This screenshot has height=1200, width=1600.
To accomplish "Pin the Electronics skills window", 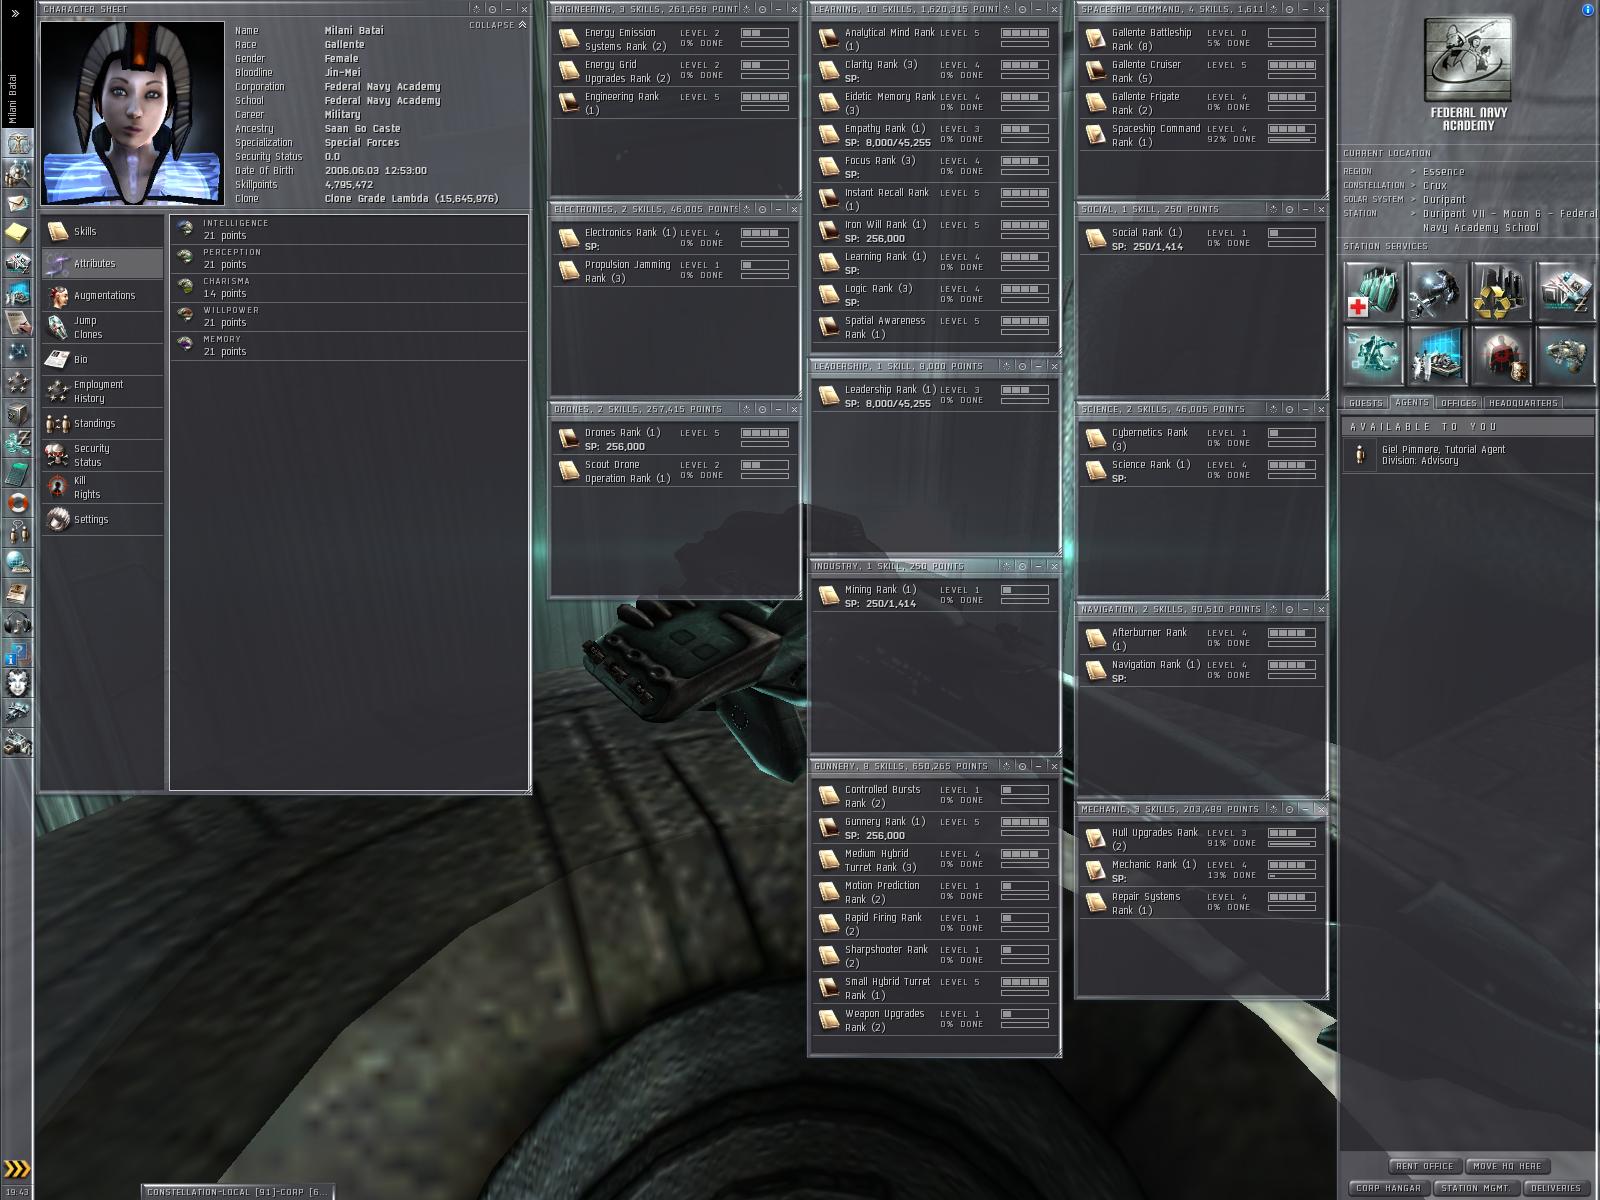I will (x=763, y=209).
